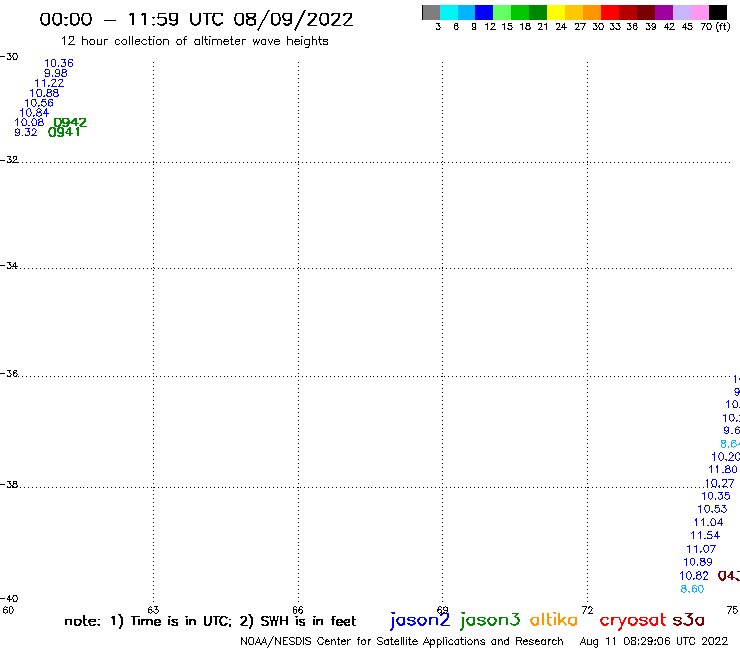The image size is (740, 650).
Task: Click the -32 latitude axis label
Action: tap(9, 160)
